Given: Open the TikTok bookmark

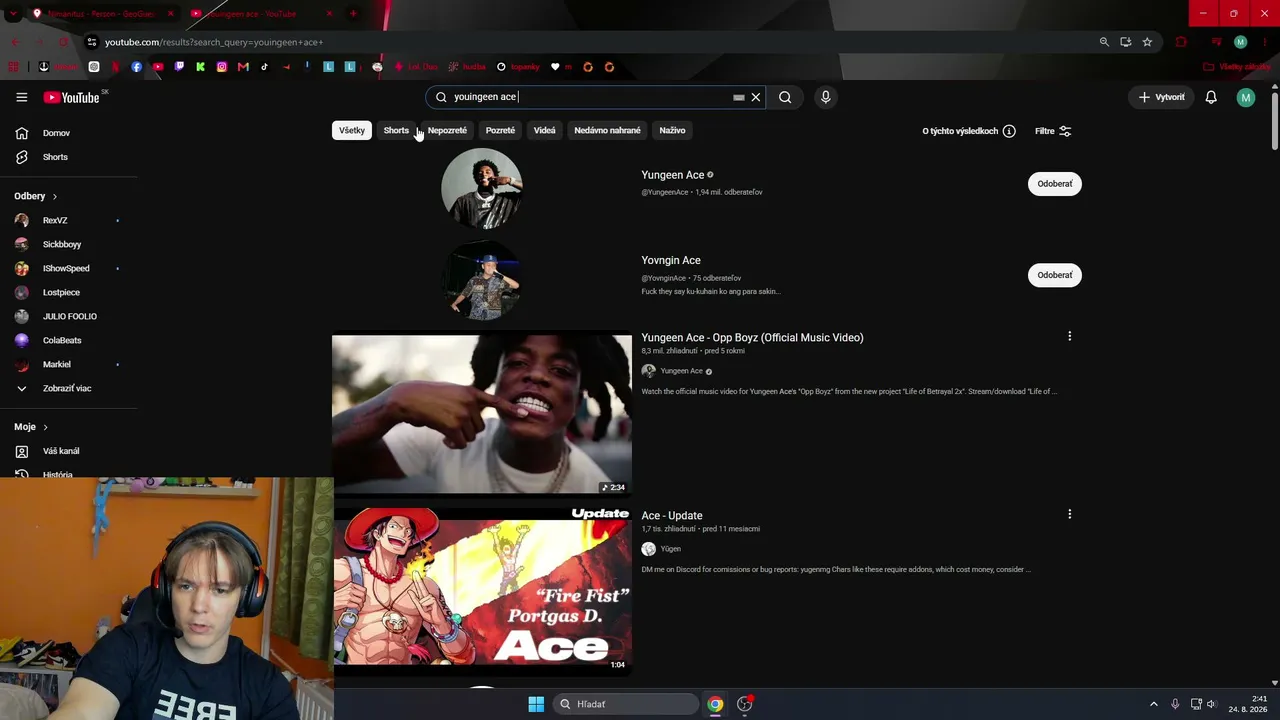Looking at the screenshot, I should (265, 67).
